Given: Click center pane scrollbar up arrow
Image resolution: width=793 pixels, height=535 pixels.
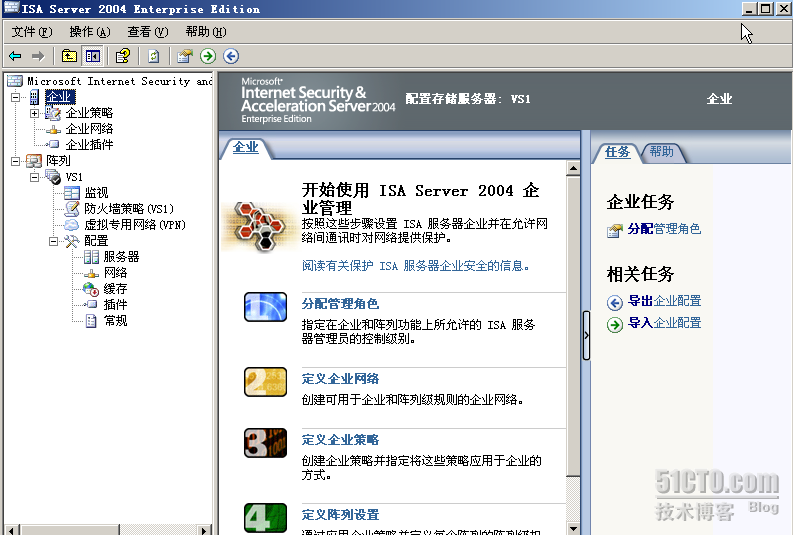Looking at the screenshot, I should tap(573, 168).
